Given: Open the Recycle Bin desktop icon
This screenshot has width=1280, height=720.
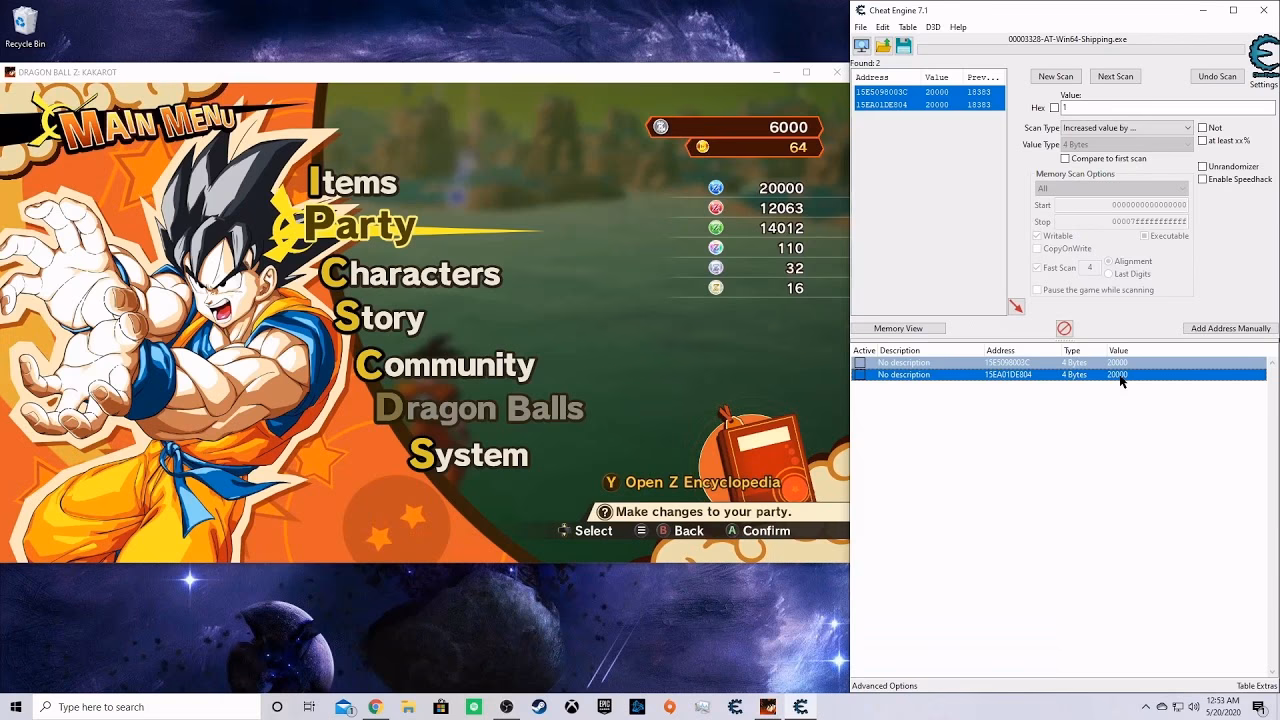Looking at the screenshot, I should tap(25, 28).
